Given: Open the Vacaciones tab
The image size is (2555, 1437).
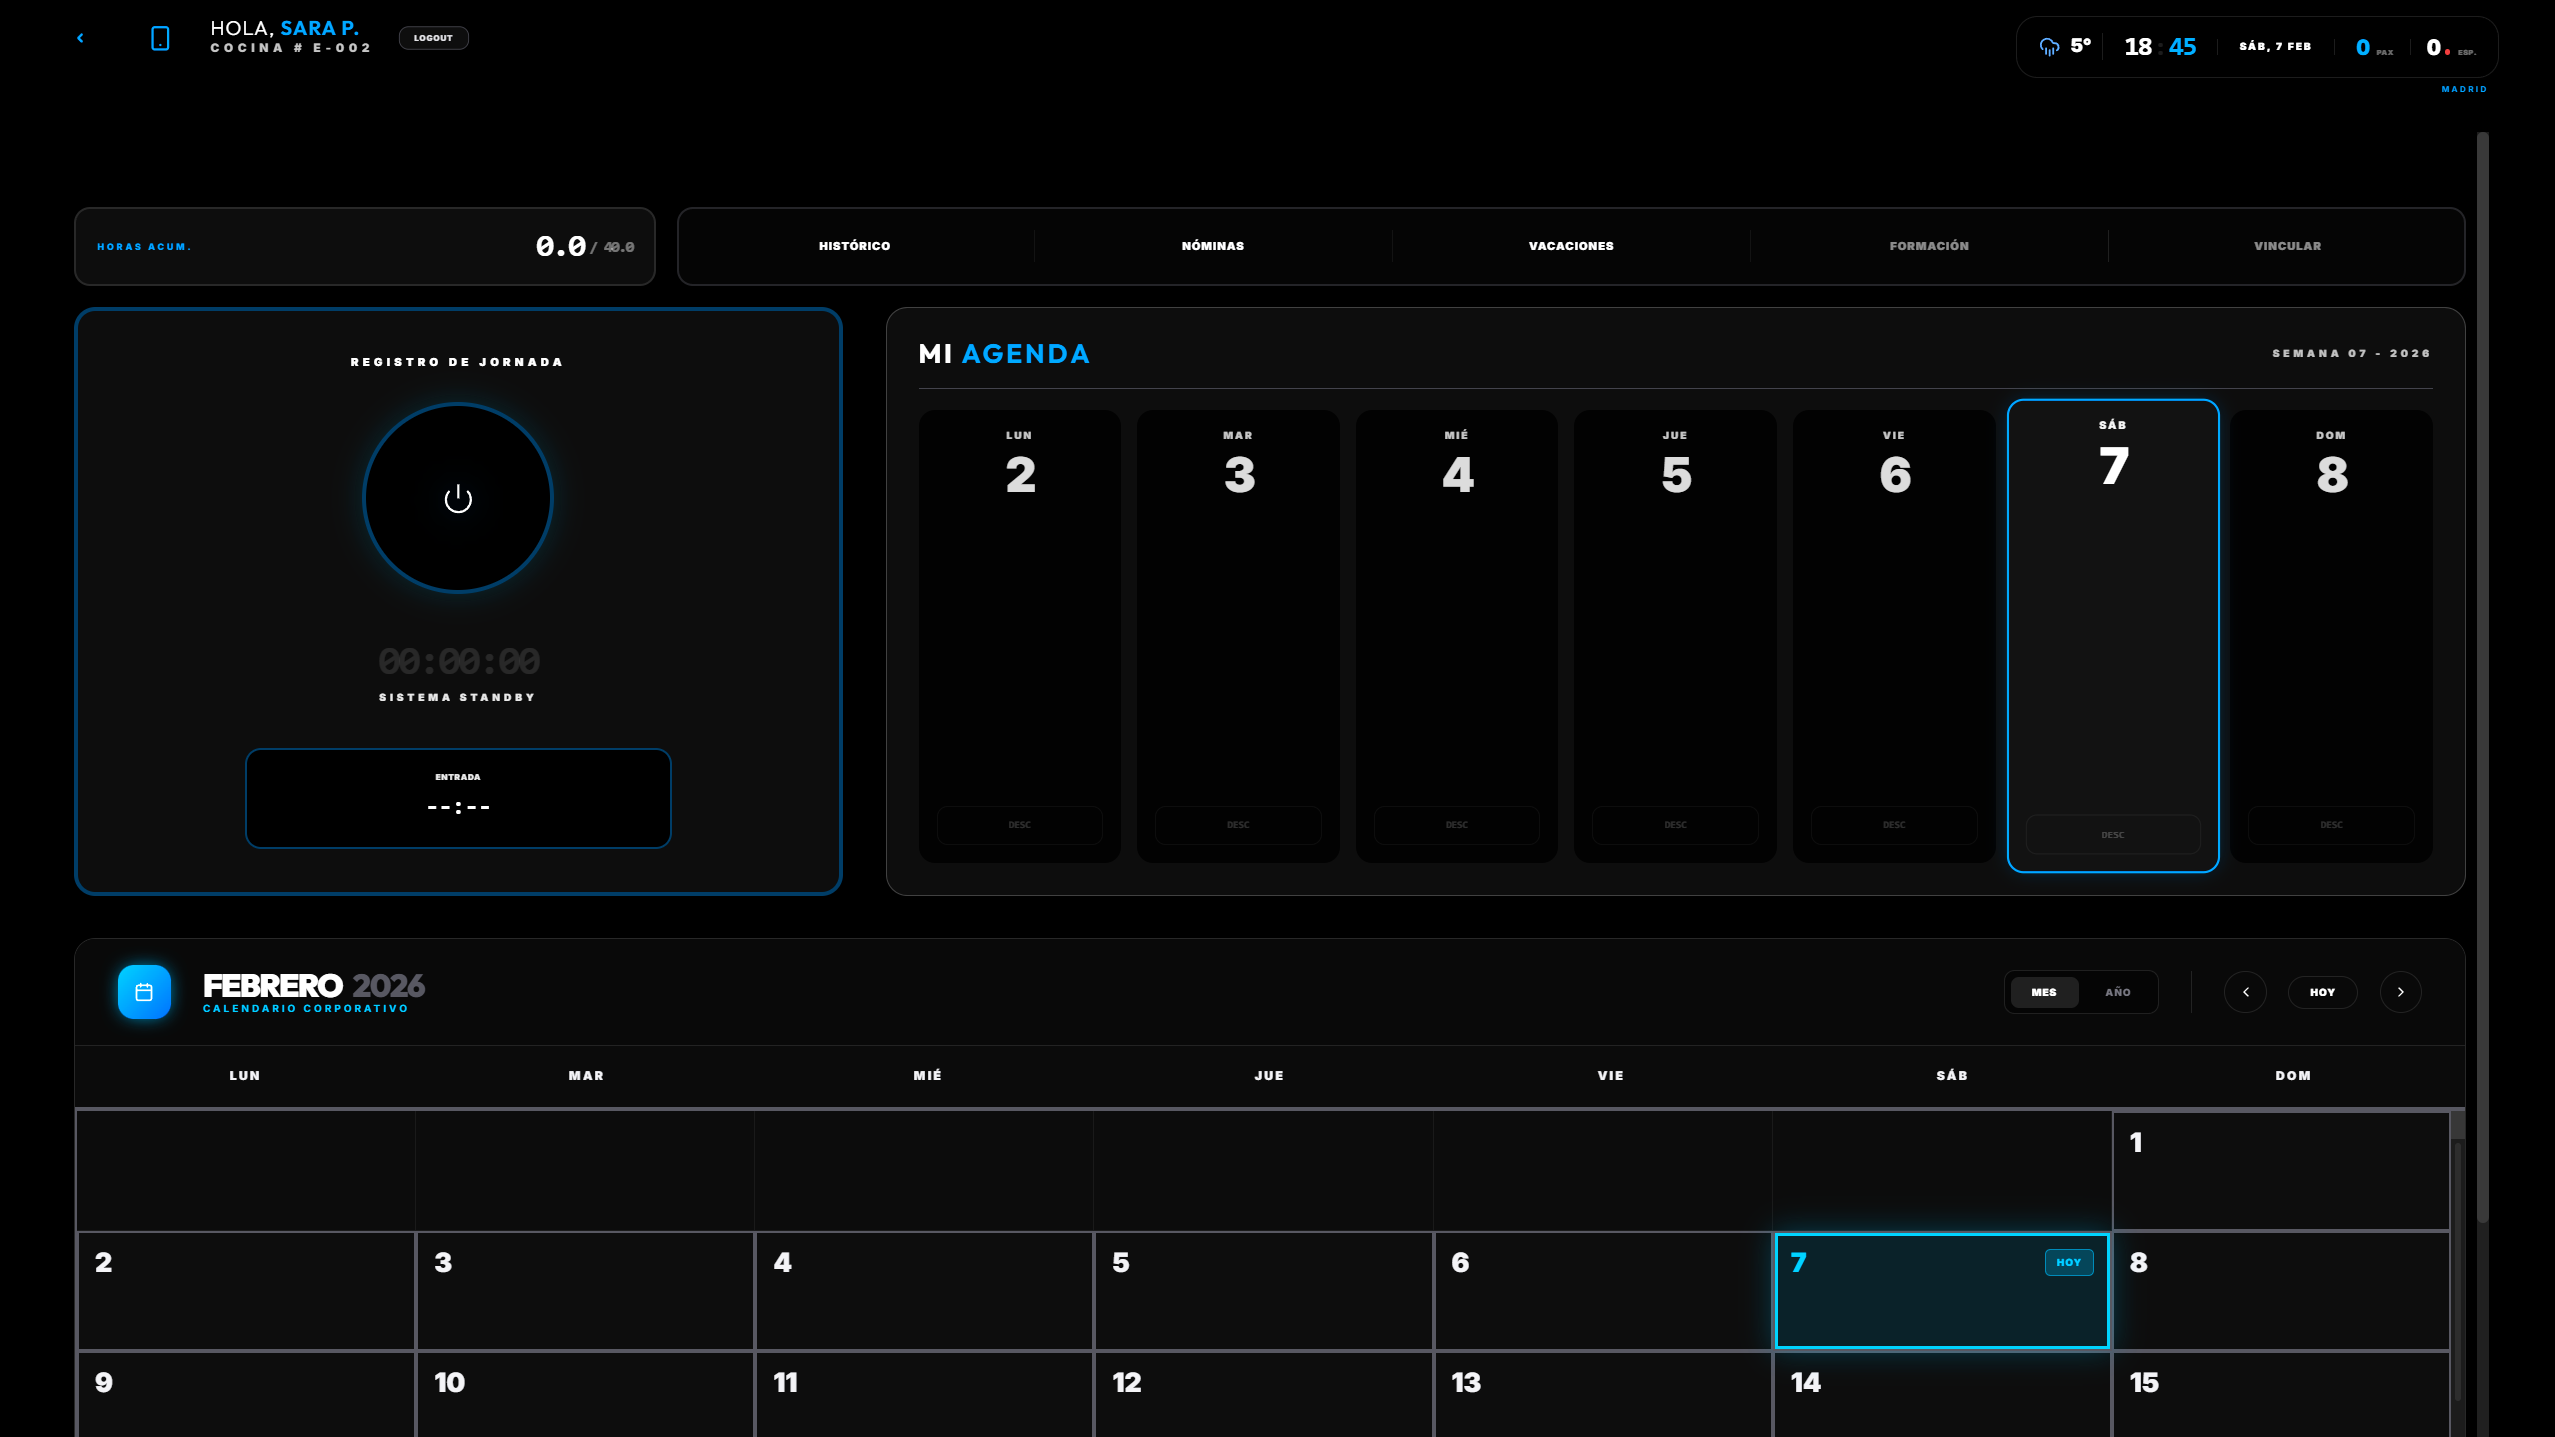Looking at the screenshot, I should [1570, 246].
